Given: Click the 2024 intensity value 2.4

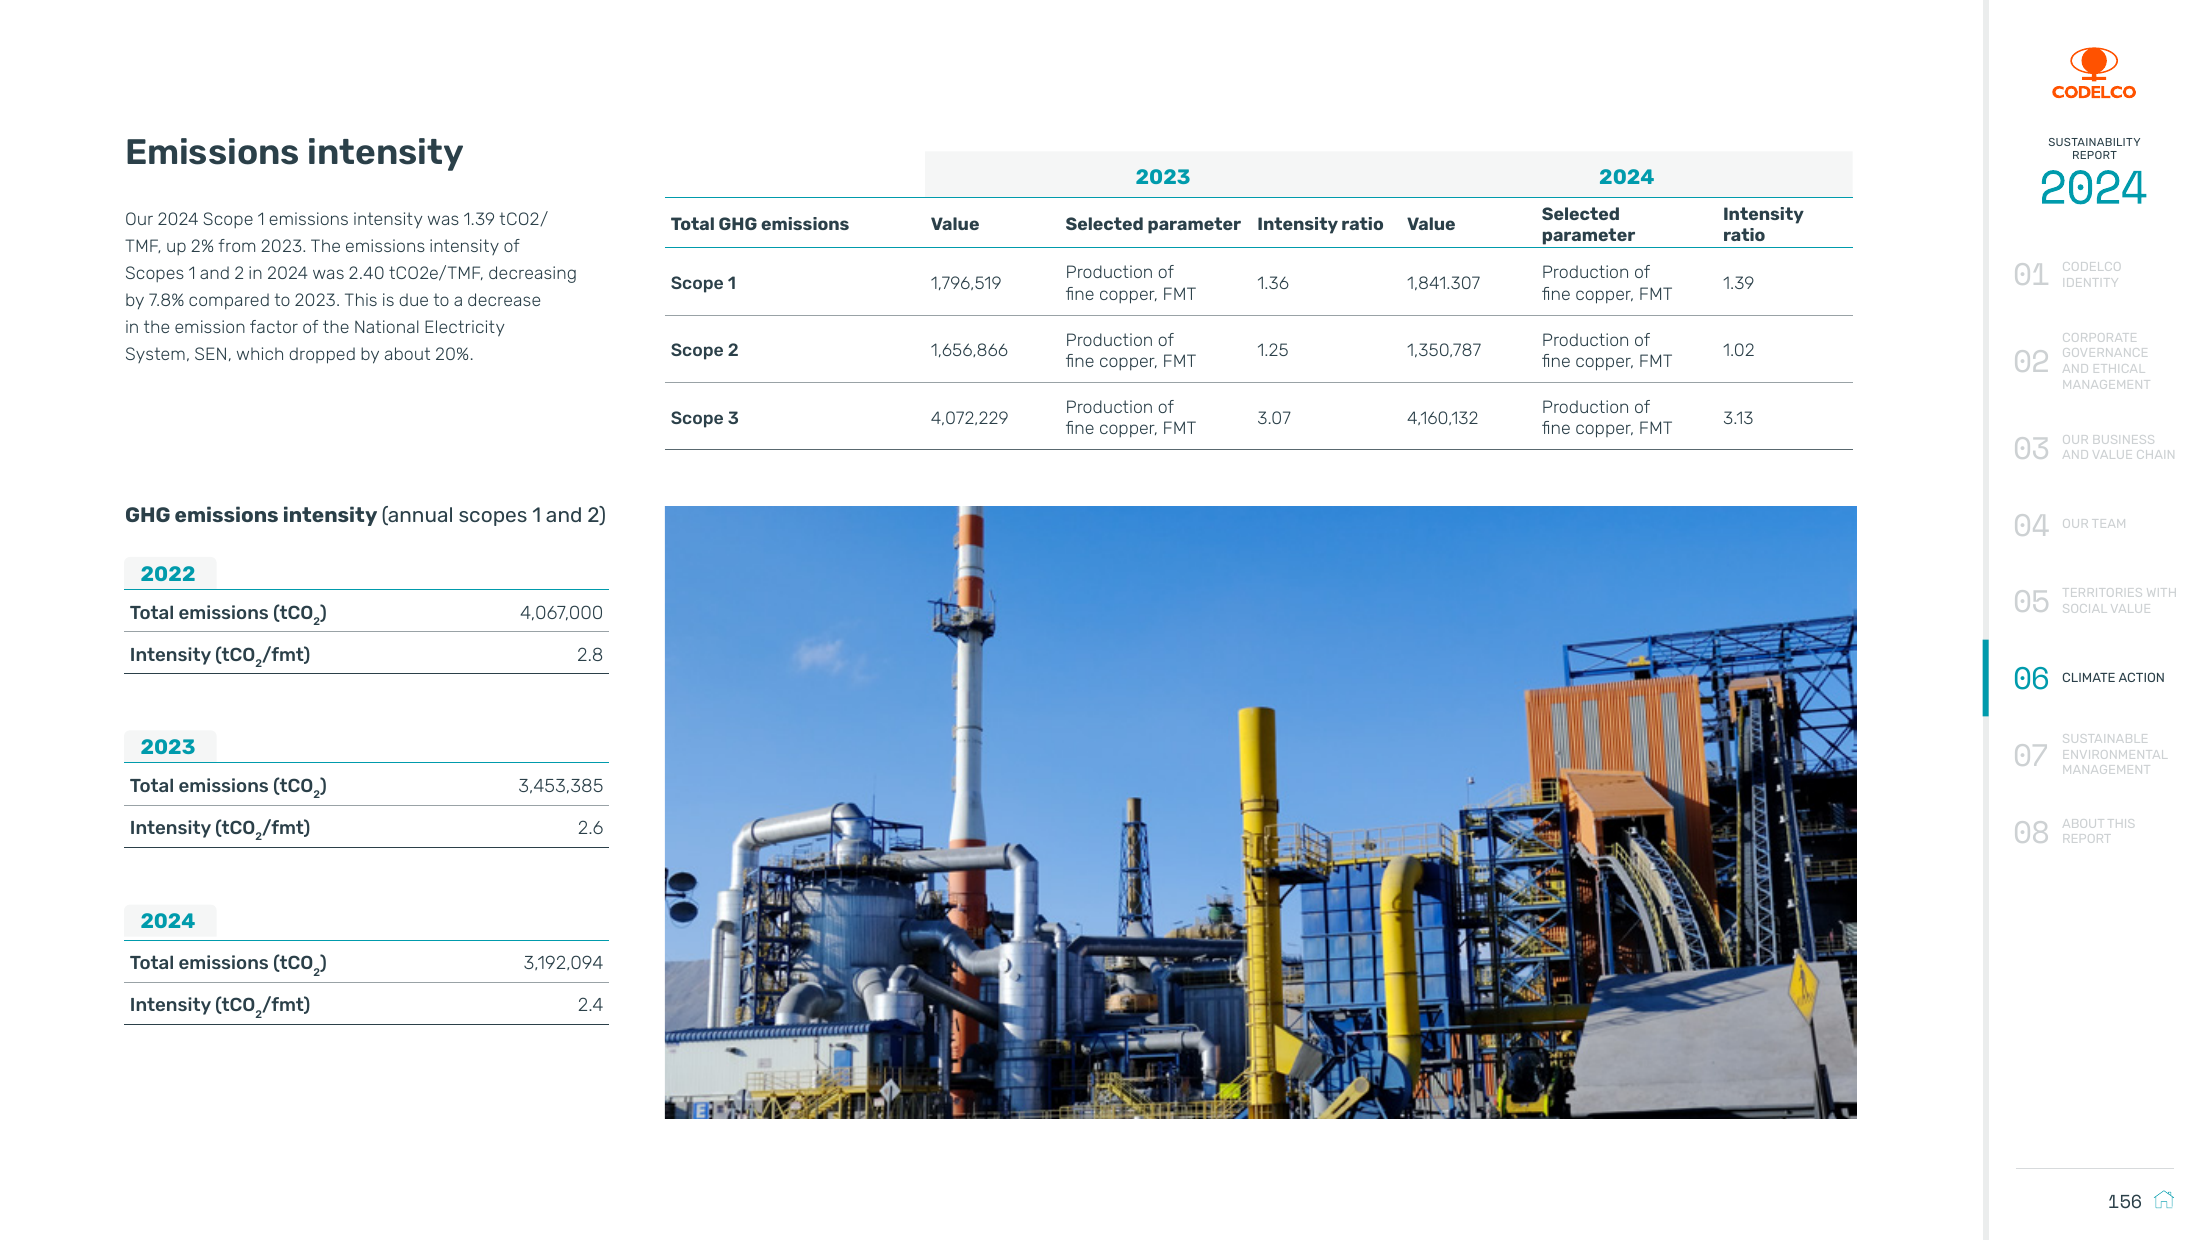Looking at the screenshot, I should pos(590,1005).
